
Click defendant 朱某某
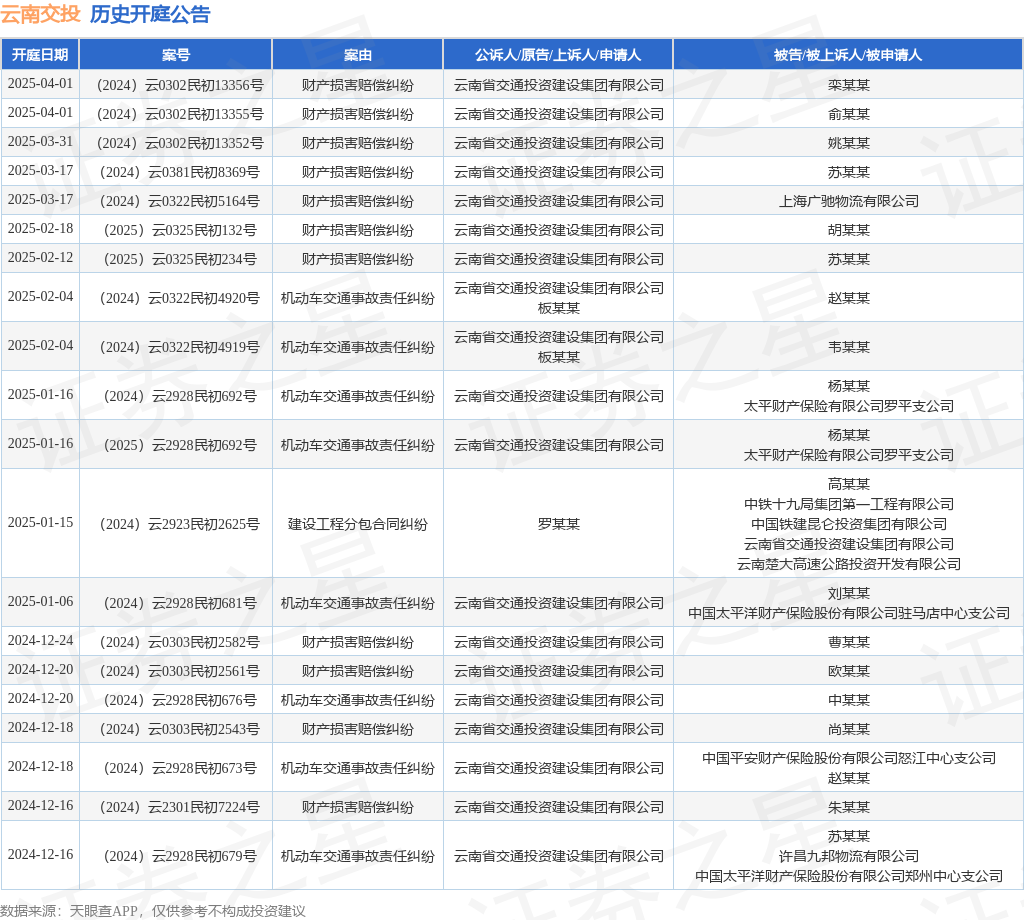(x=848, y=808)
